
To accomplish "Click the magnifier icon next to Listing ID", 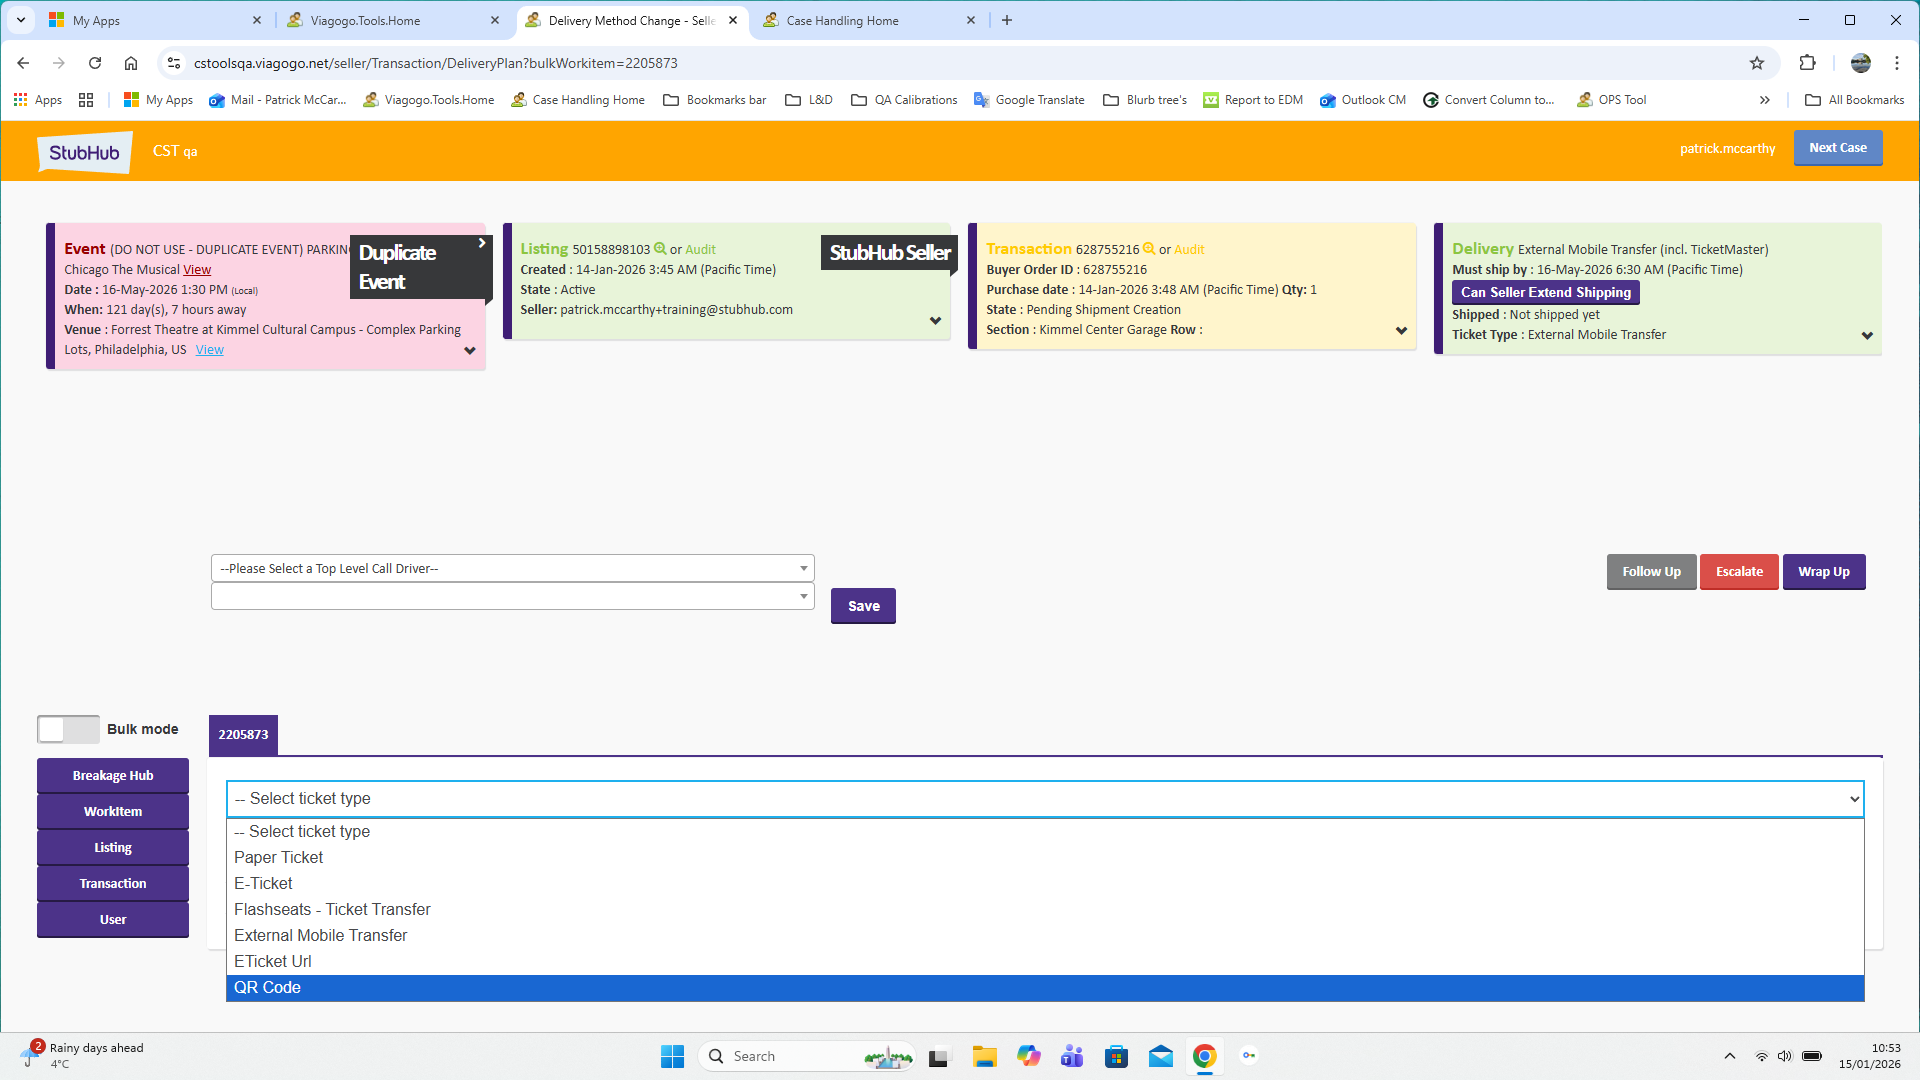I will pyautogui.click(x=660, y=249).
